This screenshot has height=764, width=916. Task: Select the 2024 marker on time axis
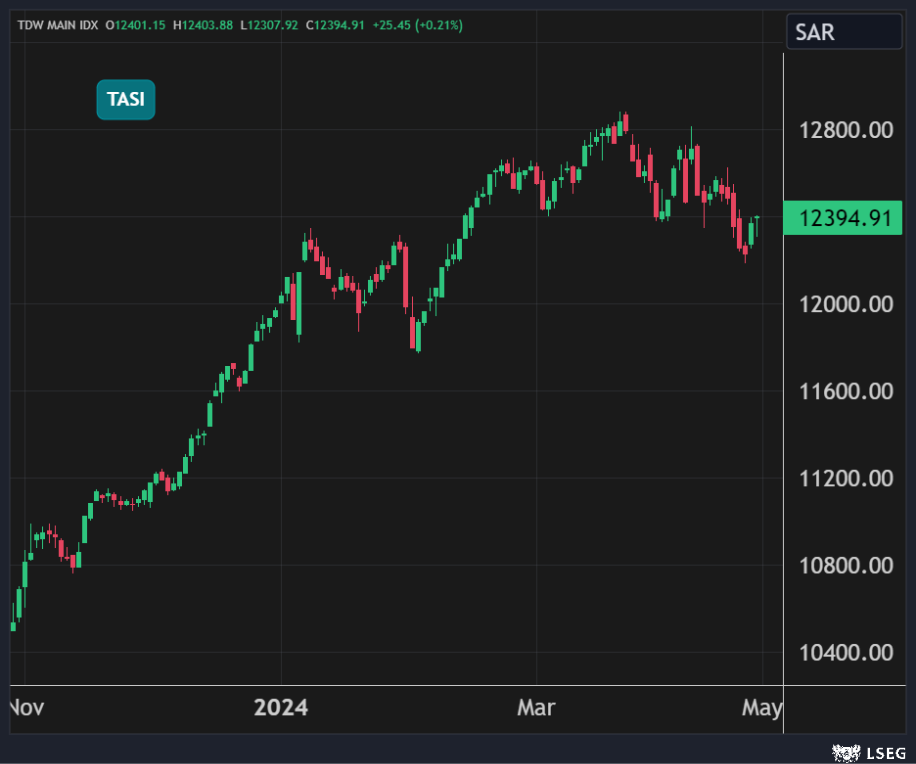click(281, 708)
